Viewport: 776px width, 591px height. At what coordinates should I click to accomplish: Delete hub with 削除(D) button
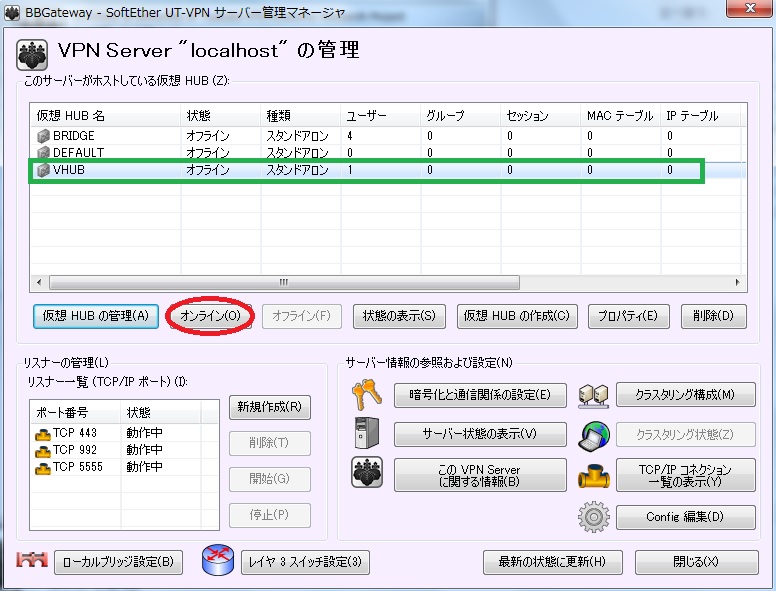point(714,316)
